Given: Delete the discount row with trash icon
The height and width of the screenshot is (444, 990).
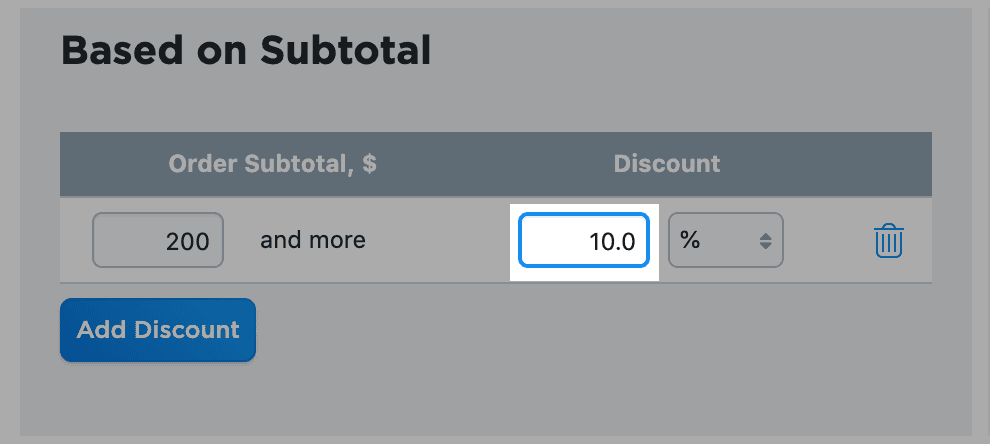Looking at the screenshot, I should click(889, 241).
